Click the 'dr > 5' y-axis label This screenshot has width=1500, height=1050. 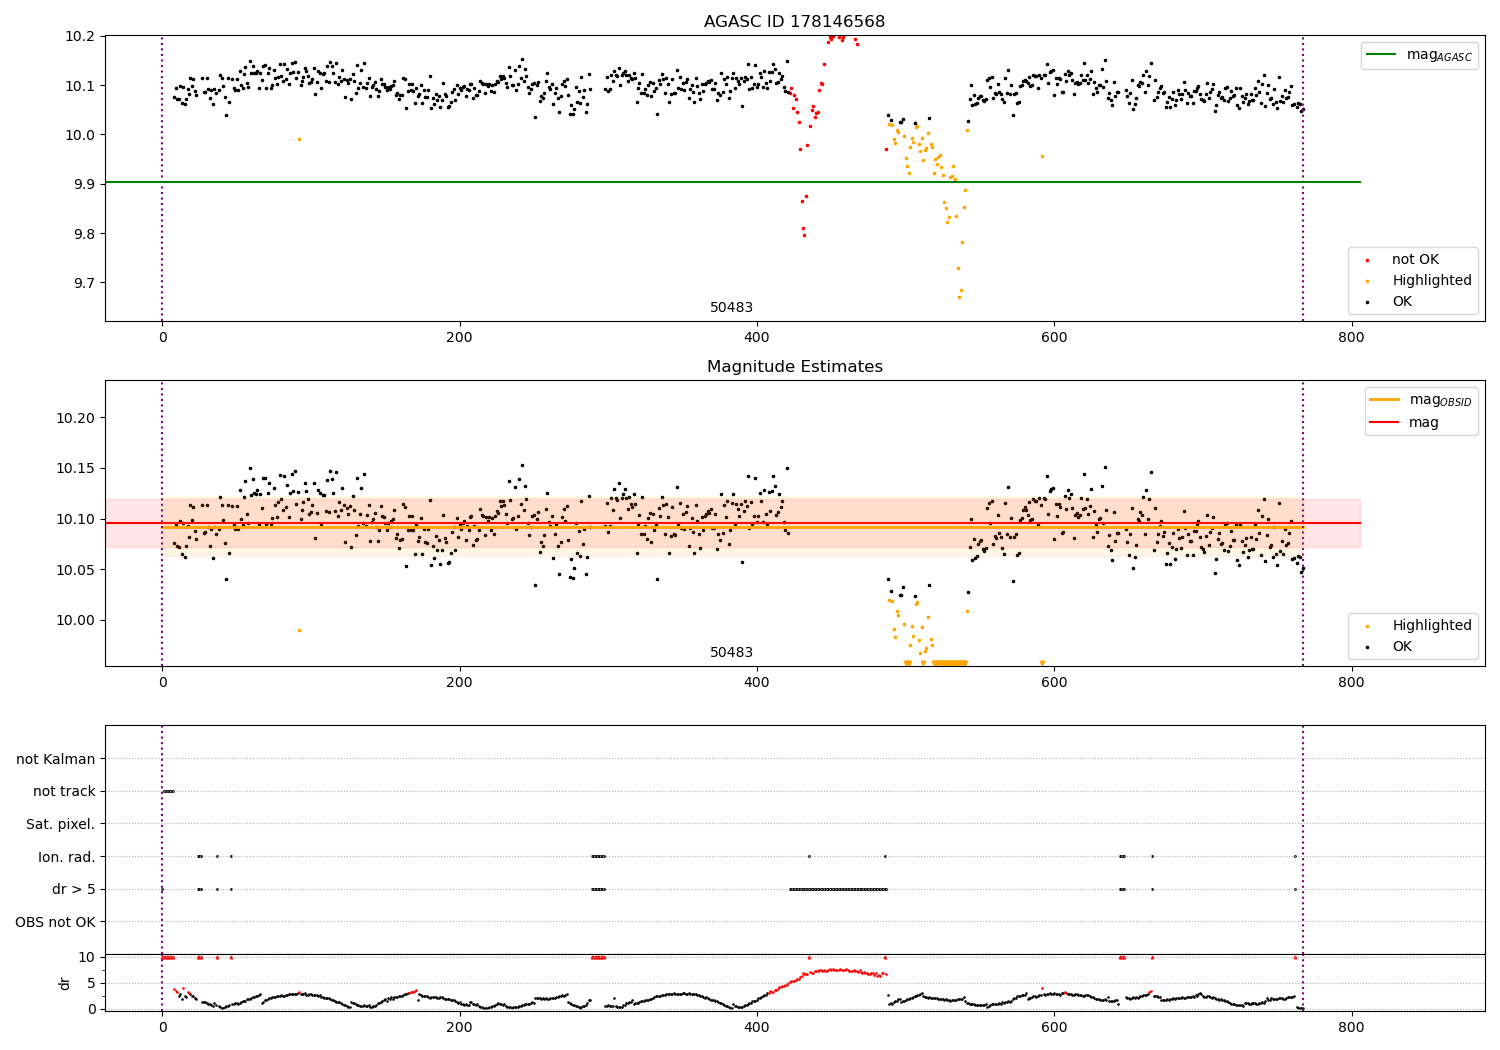pyautogui.click(x=74, y=889)
